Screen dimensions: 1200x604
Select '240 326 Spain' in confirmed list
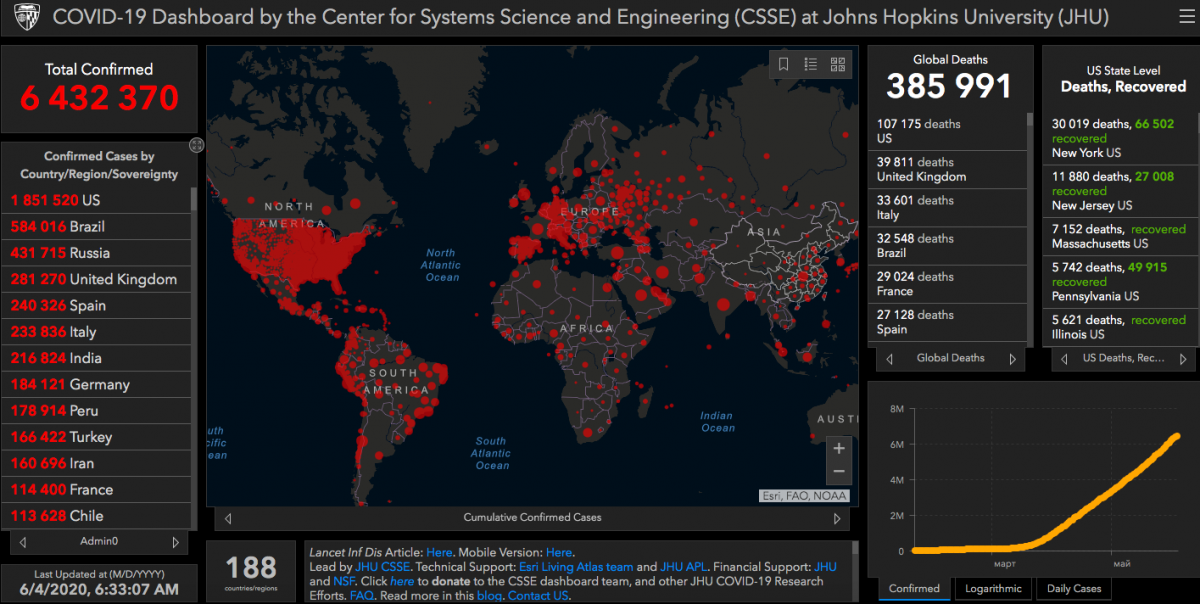click(x=96, y=305)
